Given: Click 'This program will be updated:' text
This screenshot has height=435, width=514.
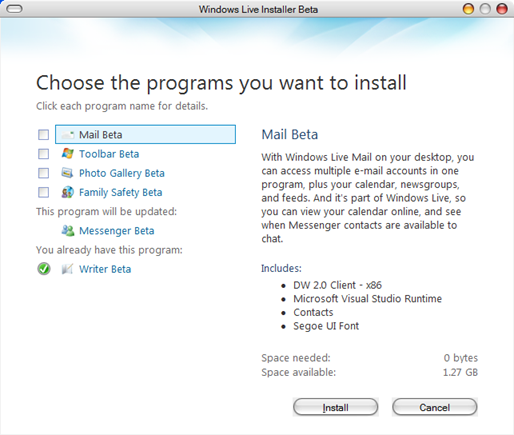Looking at the screenshot, I should click(x=106, y=211).
